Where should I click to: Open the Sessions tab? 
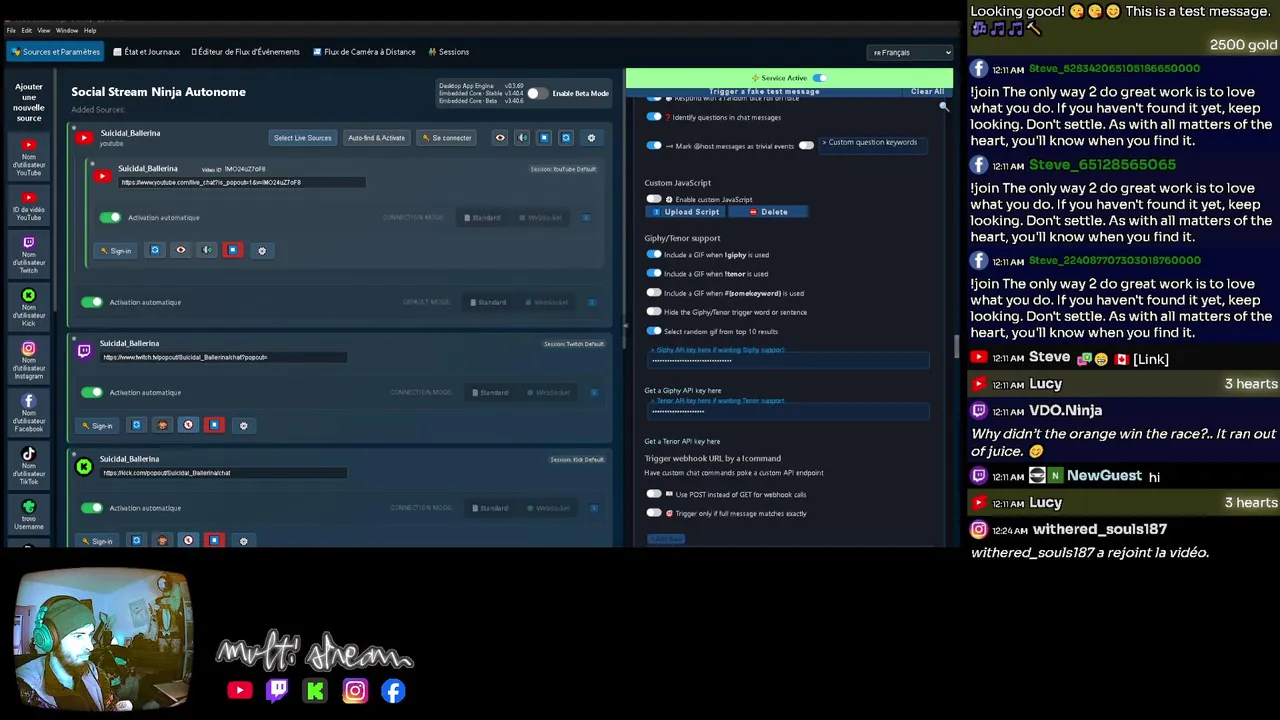[x=448, y=52]
